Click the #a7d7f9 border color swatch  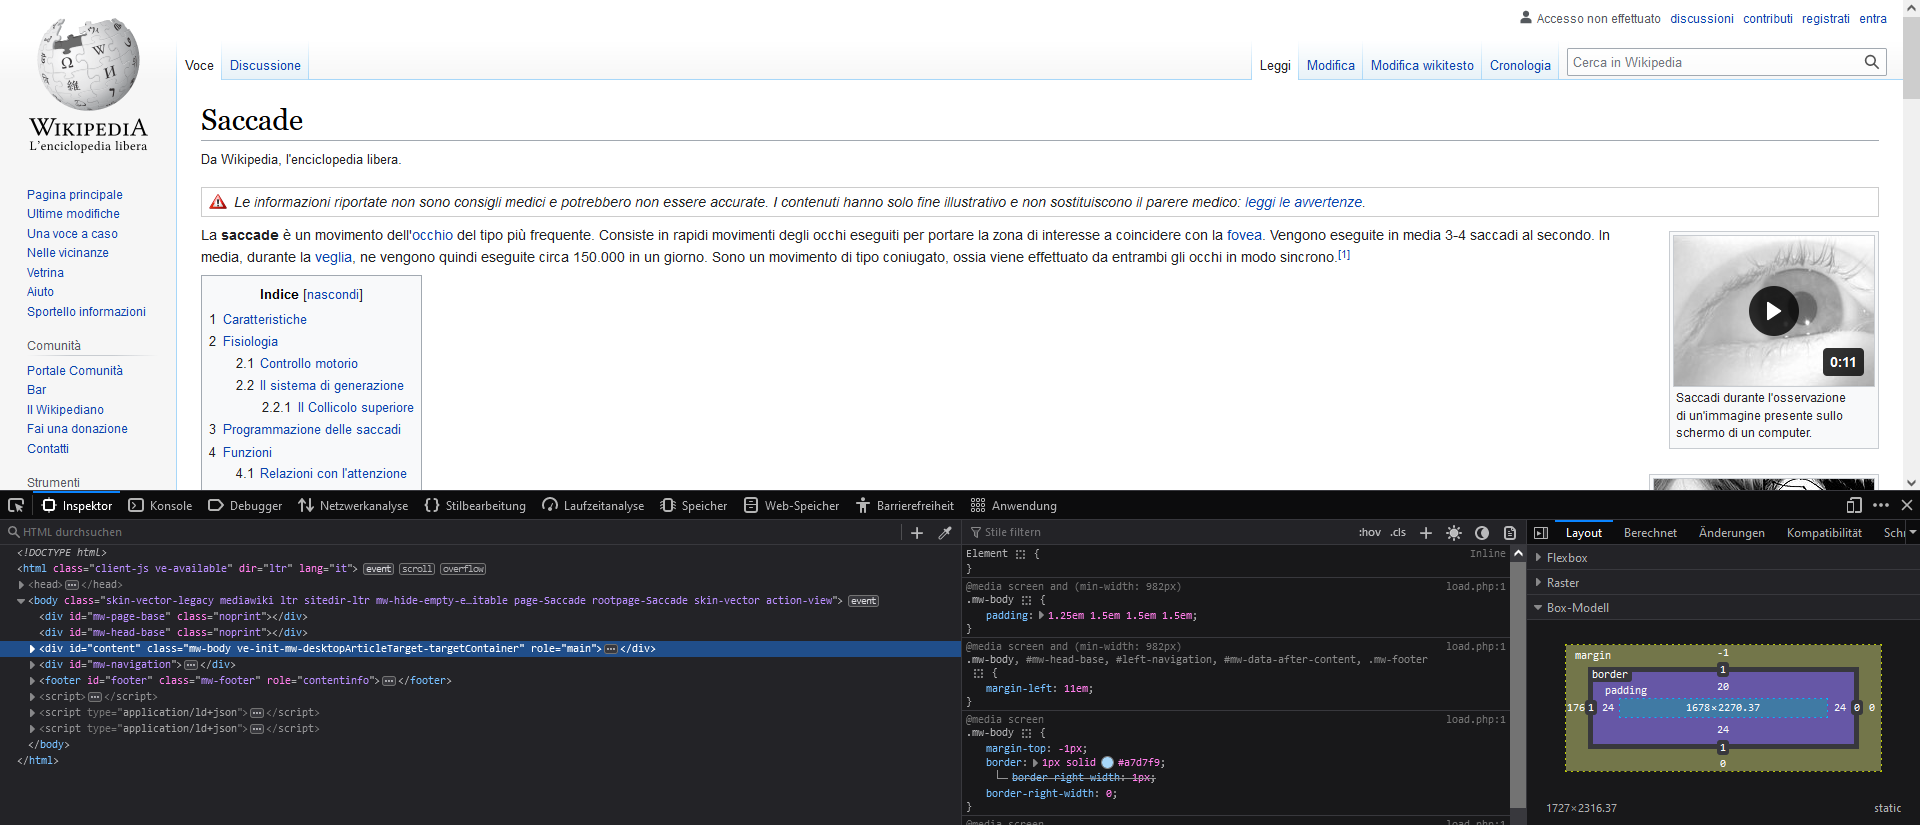[1107, 763]
